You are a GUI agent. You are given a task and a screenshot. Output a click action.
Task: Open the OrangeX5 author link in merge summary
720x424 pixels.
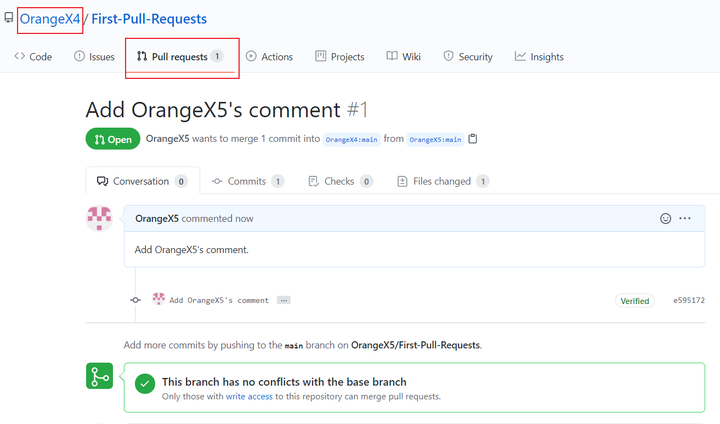click(x=167, y=139)
